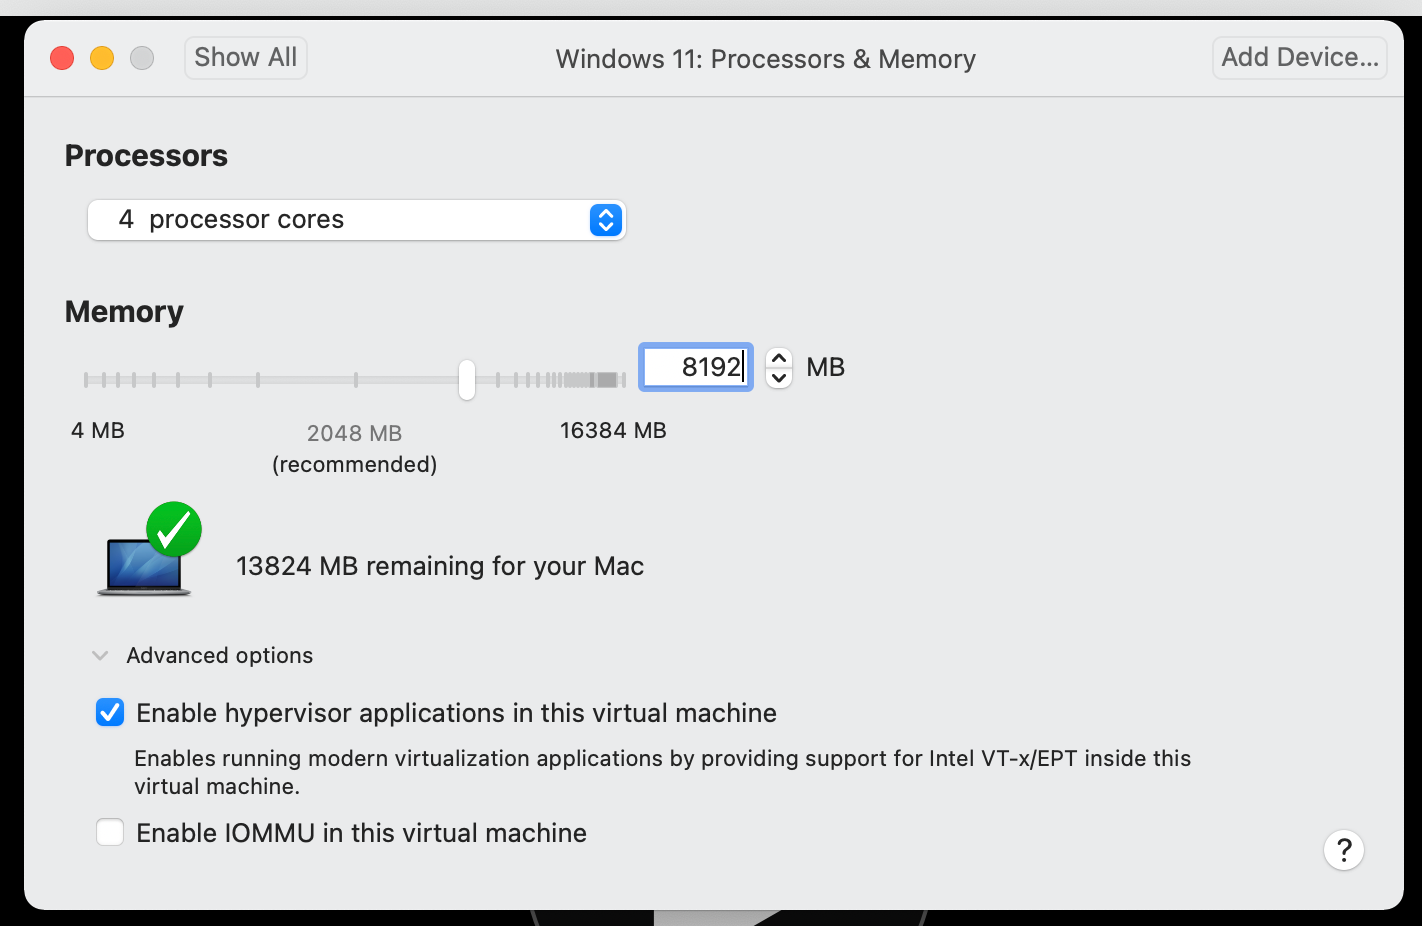The width and height of the screenshot is (1422, 926).
Task: Disable hypervisor applications checkbox
Action: point(110,713)
